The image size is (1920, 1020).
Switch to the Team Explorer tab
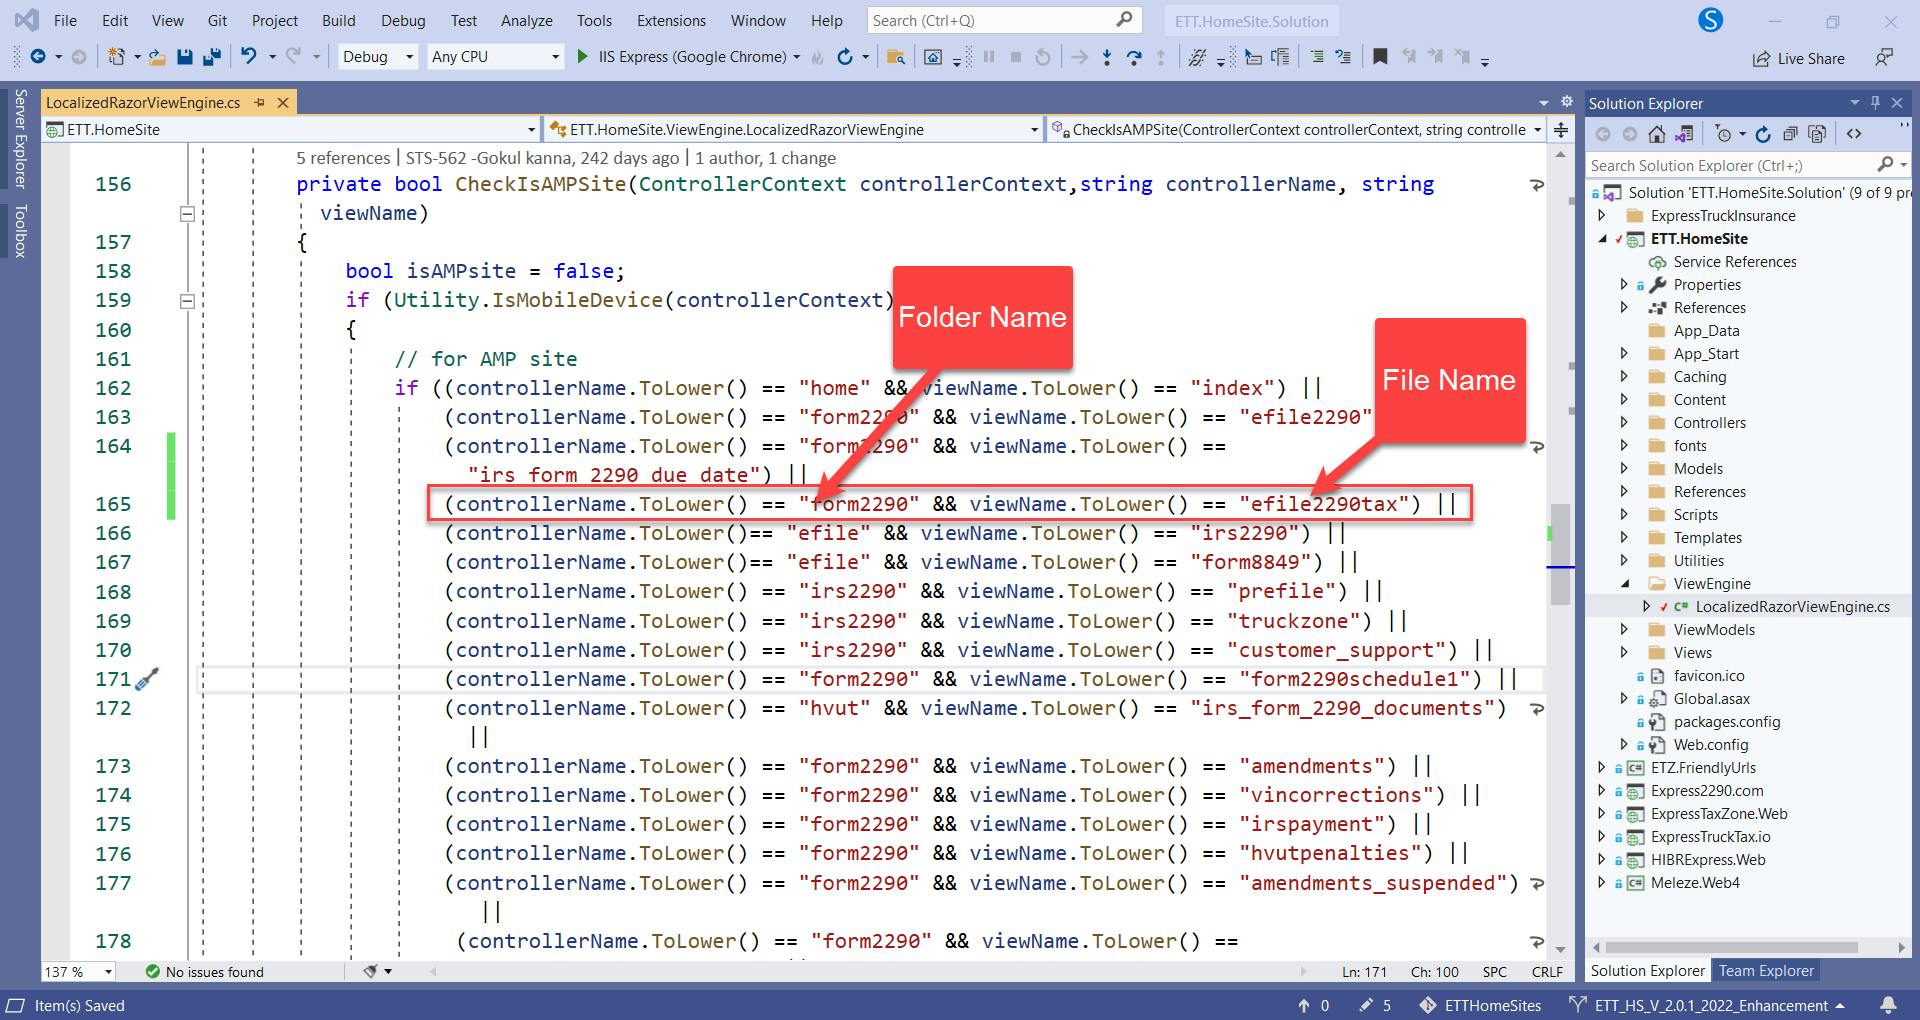coord(1766,970)
